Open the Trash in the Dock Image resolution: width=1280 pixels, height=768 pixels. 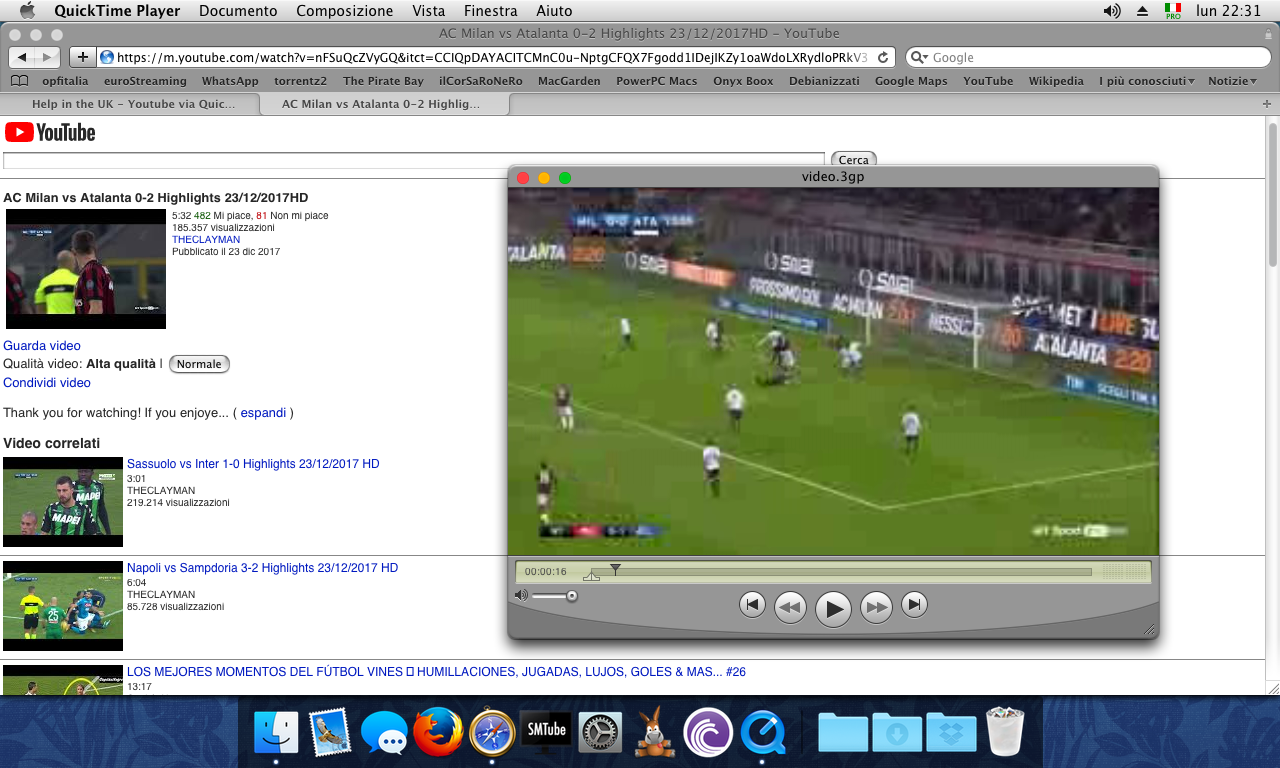click(x=1005, y=732)
